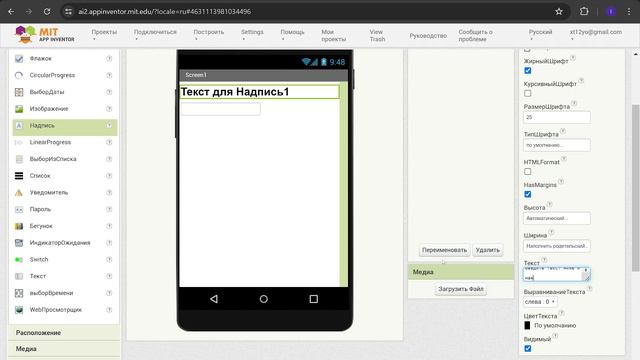Image resolution: width=640 pixels, height=360 pixels.
Task: Select the Флажок checkbox component icon
Action: click(x=19, y=59)
